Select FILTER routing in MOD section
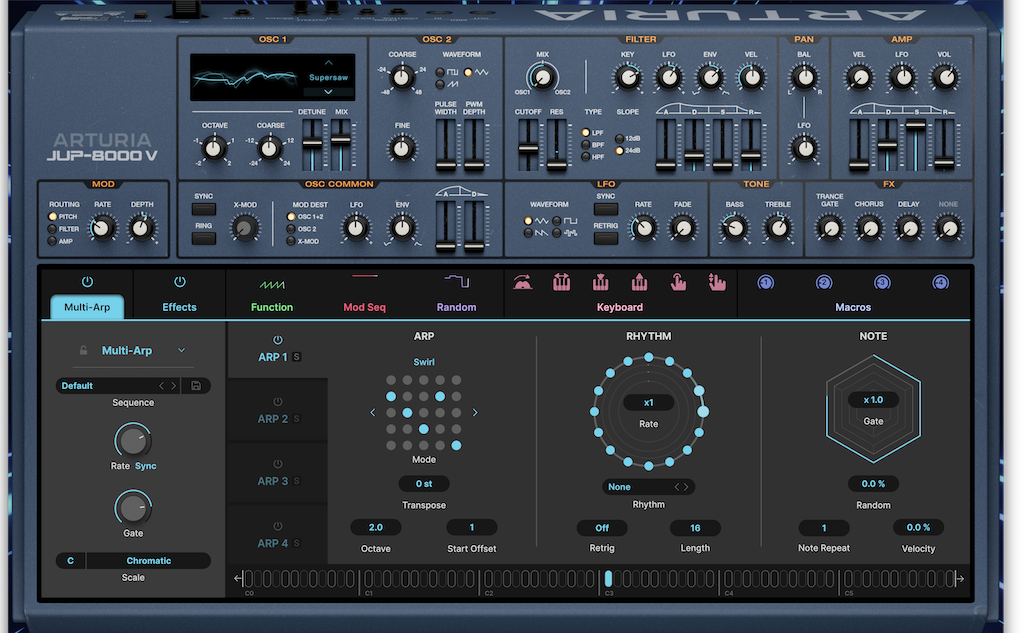This screenshot has height=633, width=1024. pos(52,229)
